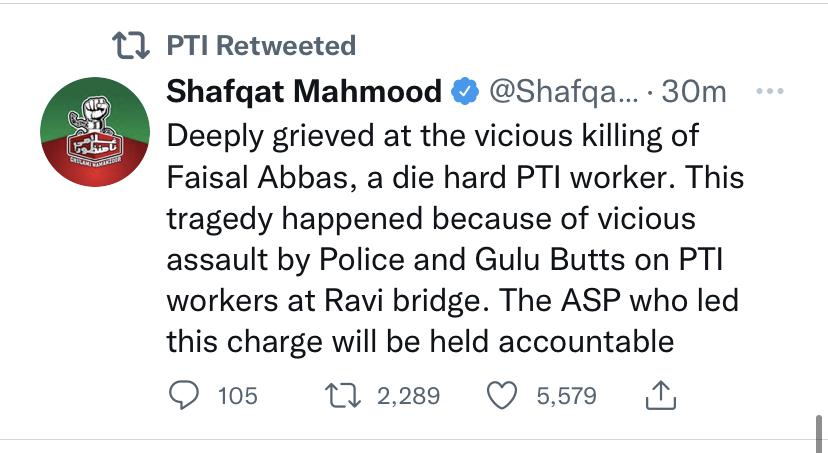This screenshot has width=828, height=453.
Task: Click the scrollbar thumb at right edge
Action: [x=819, y=434]
